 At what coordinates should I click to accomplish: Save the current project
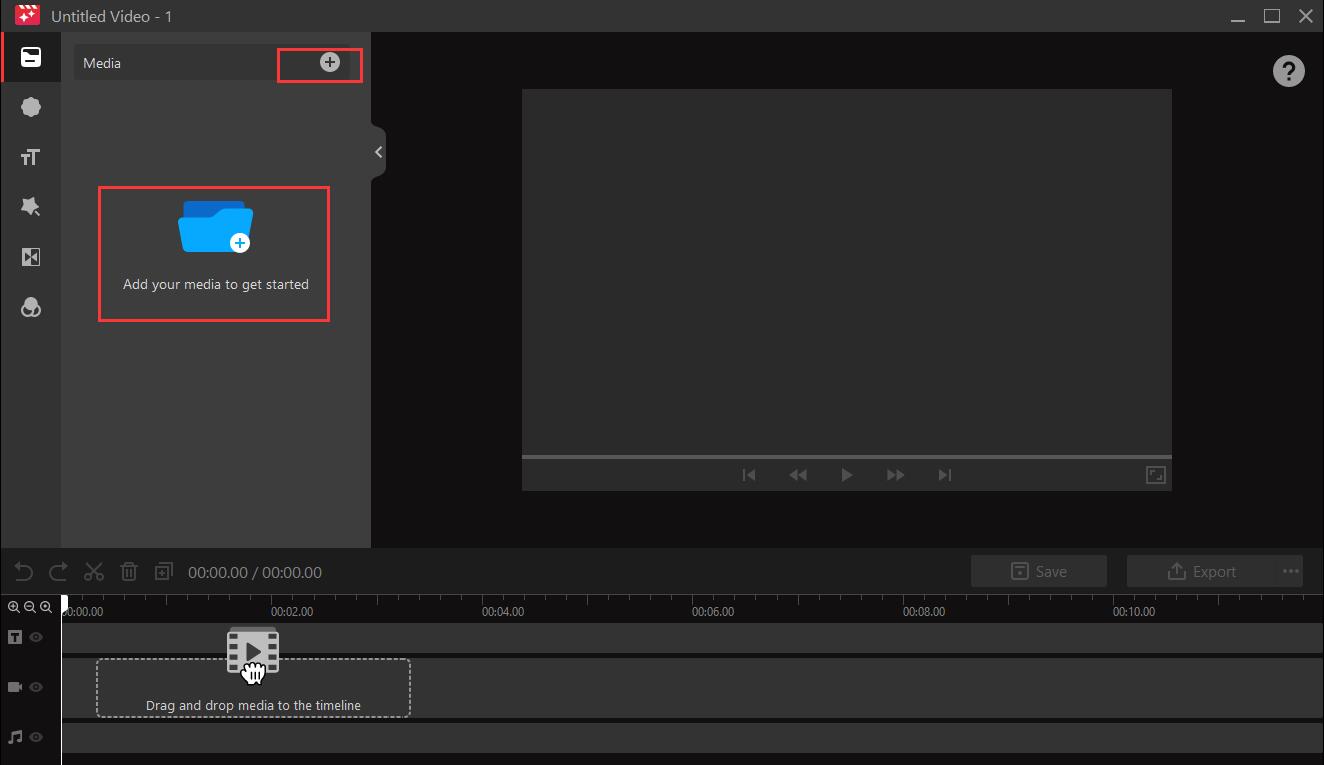[1038, 571]
